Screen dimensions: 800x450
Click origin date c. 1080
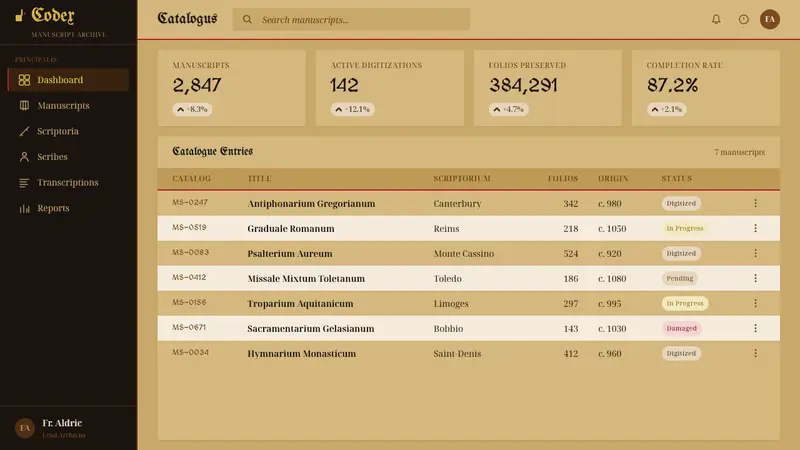pyautogui.click(x=612, y=279)
